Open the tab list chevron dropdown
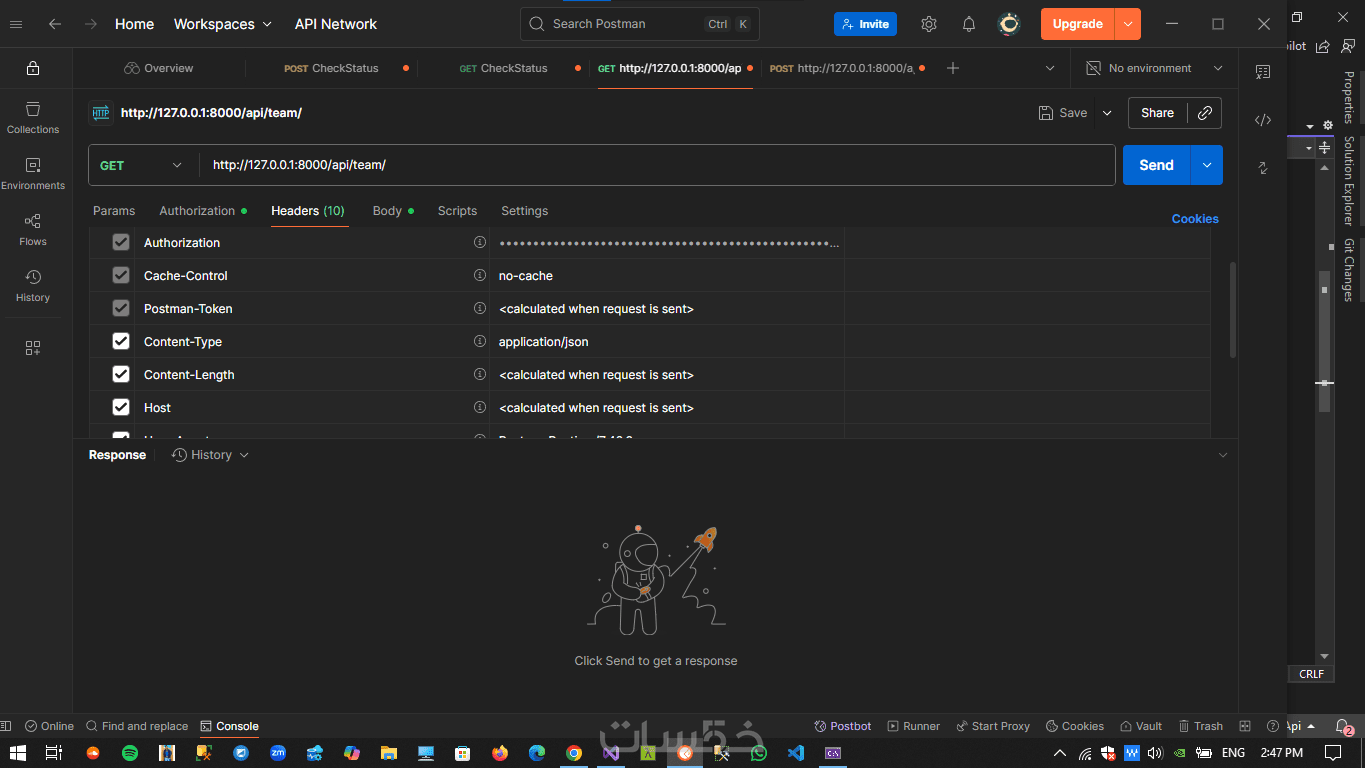1365x768 pixels. click(x=1050, y=68)
